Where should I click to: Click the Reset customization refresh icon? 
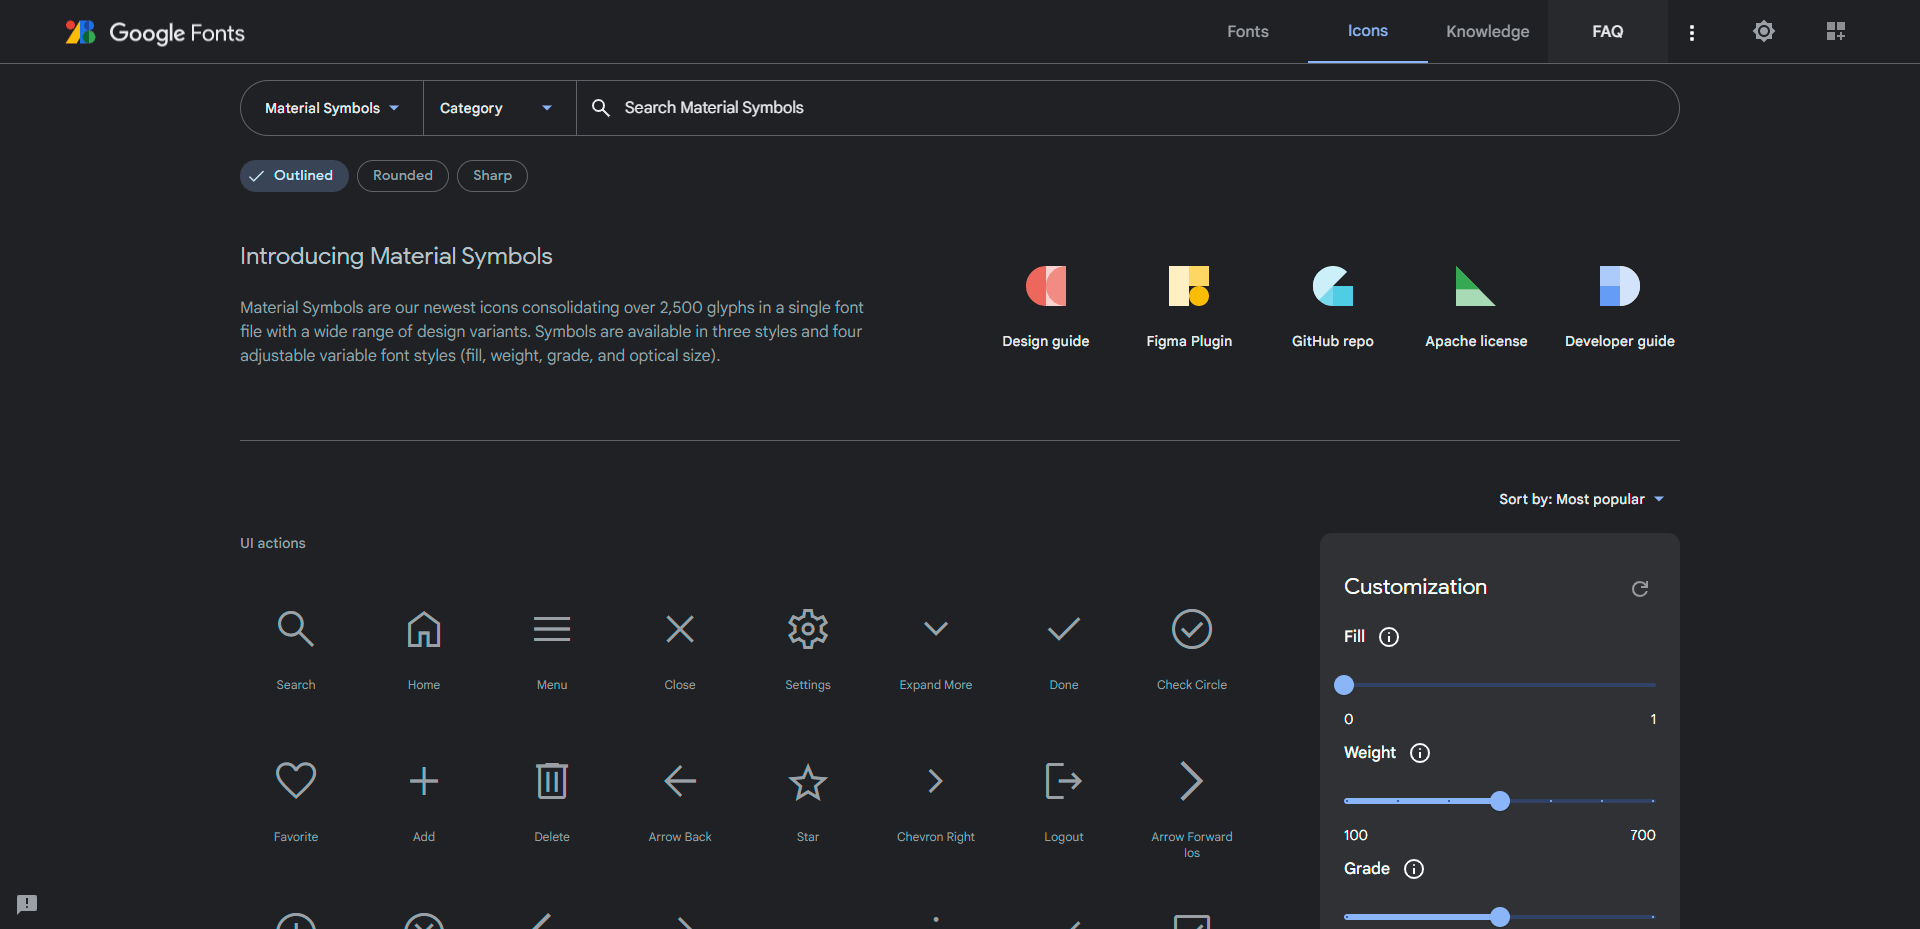point(1640,588)
